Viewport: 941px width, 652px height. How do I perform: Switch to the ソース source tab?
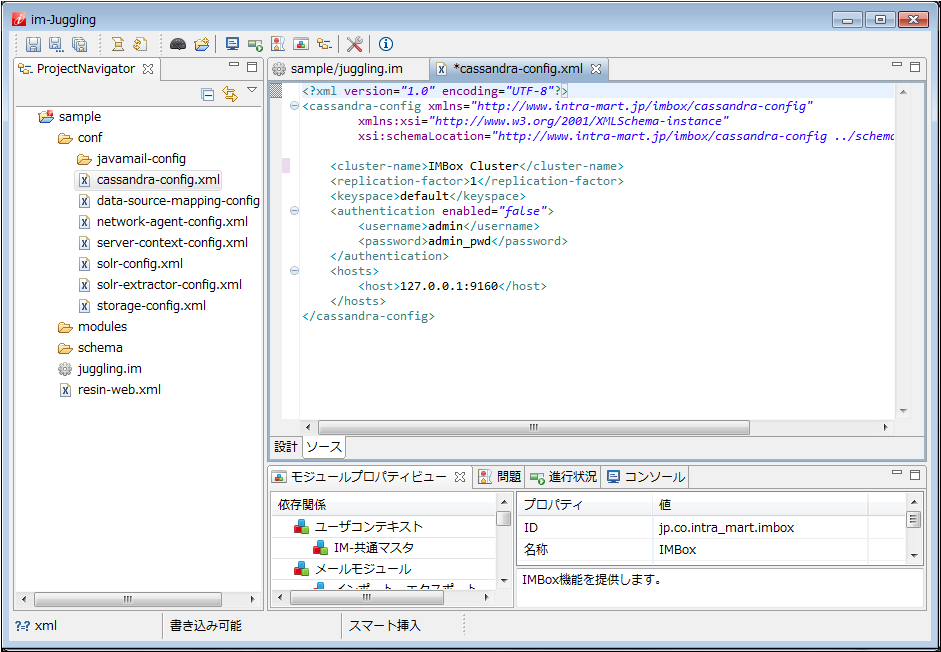point(323,447)
